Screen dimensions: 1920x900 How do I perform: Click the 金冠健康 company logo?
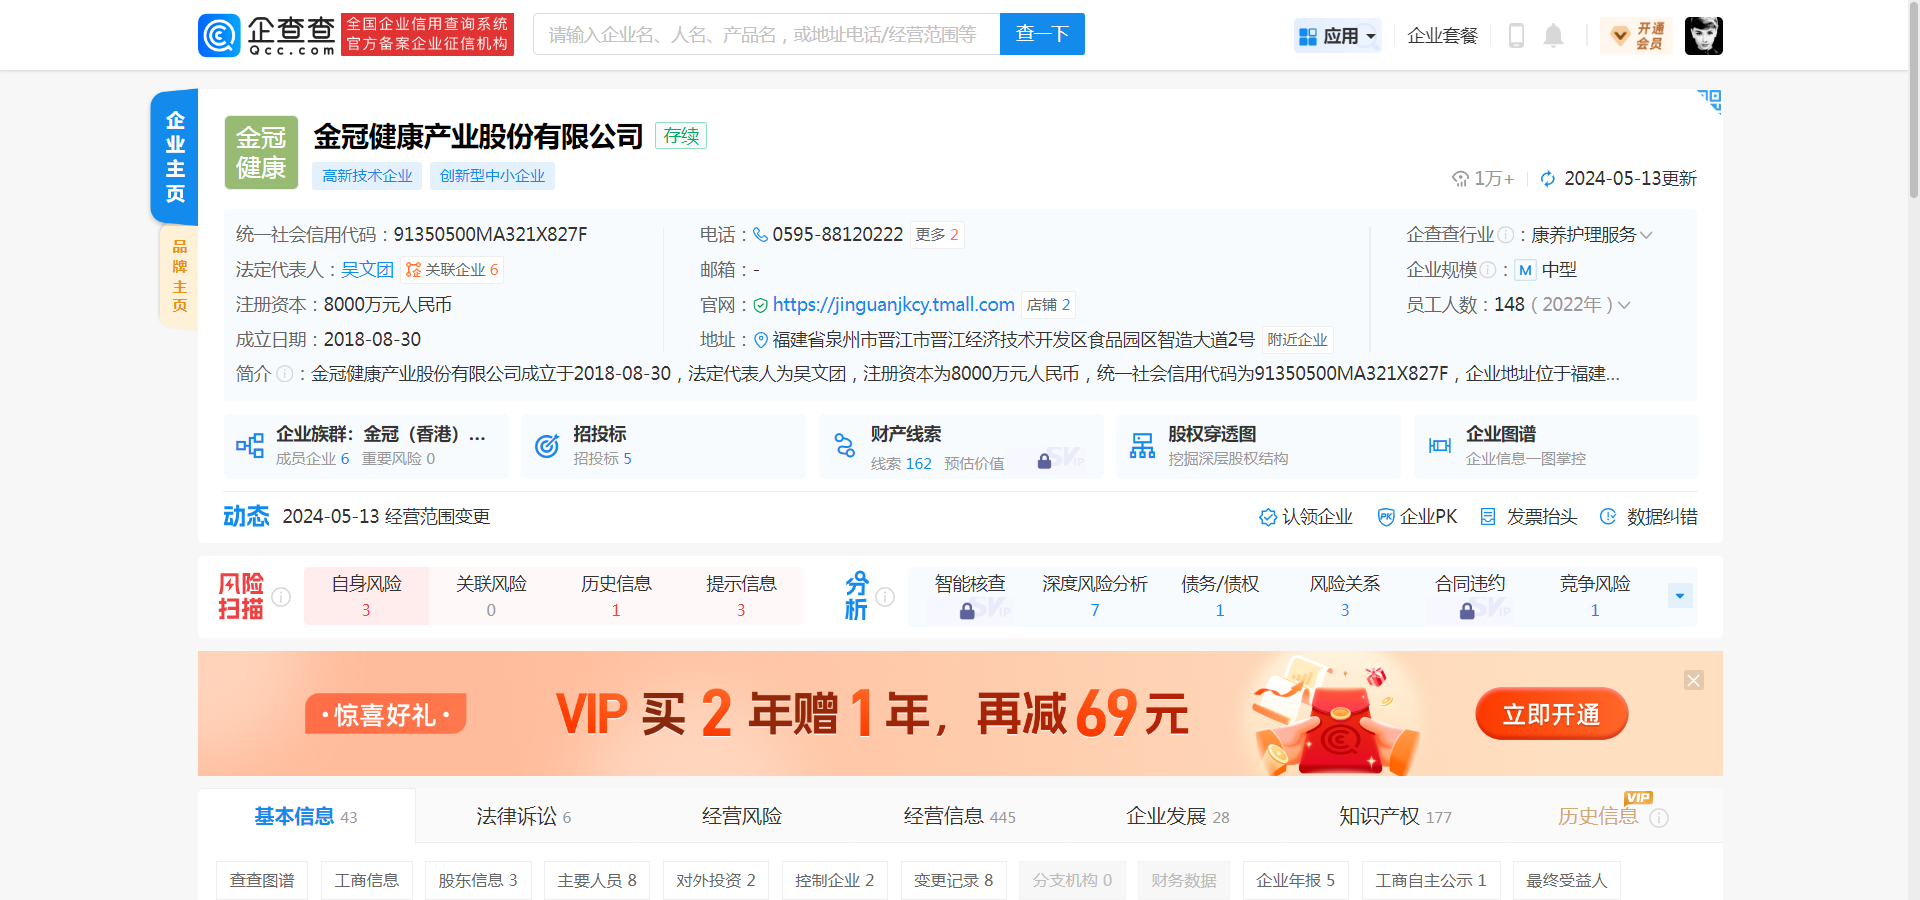[x=261, y=152]
